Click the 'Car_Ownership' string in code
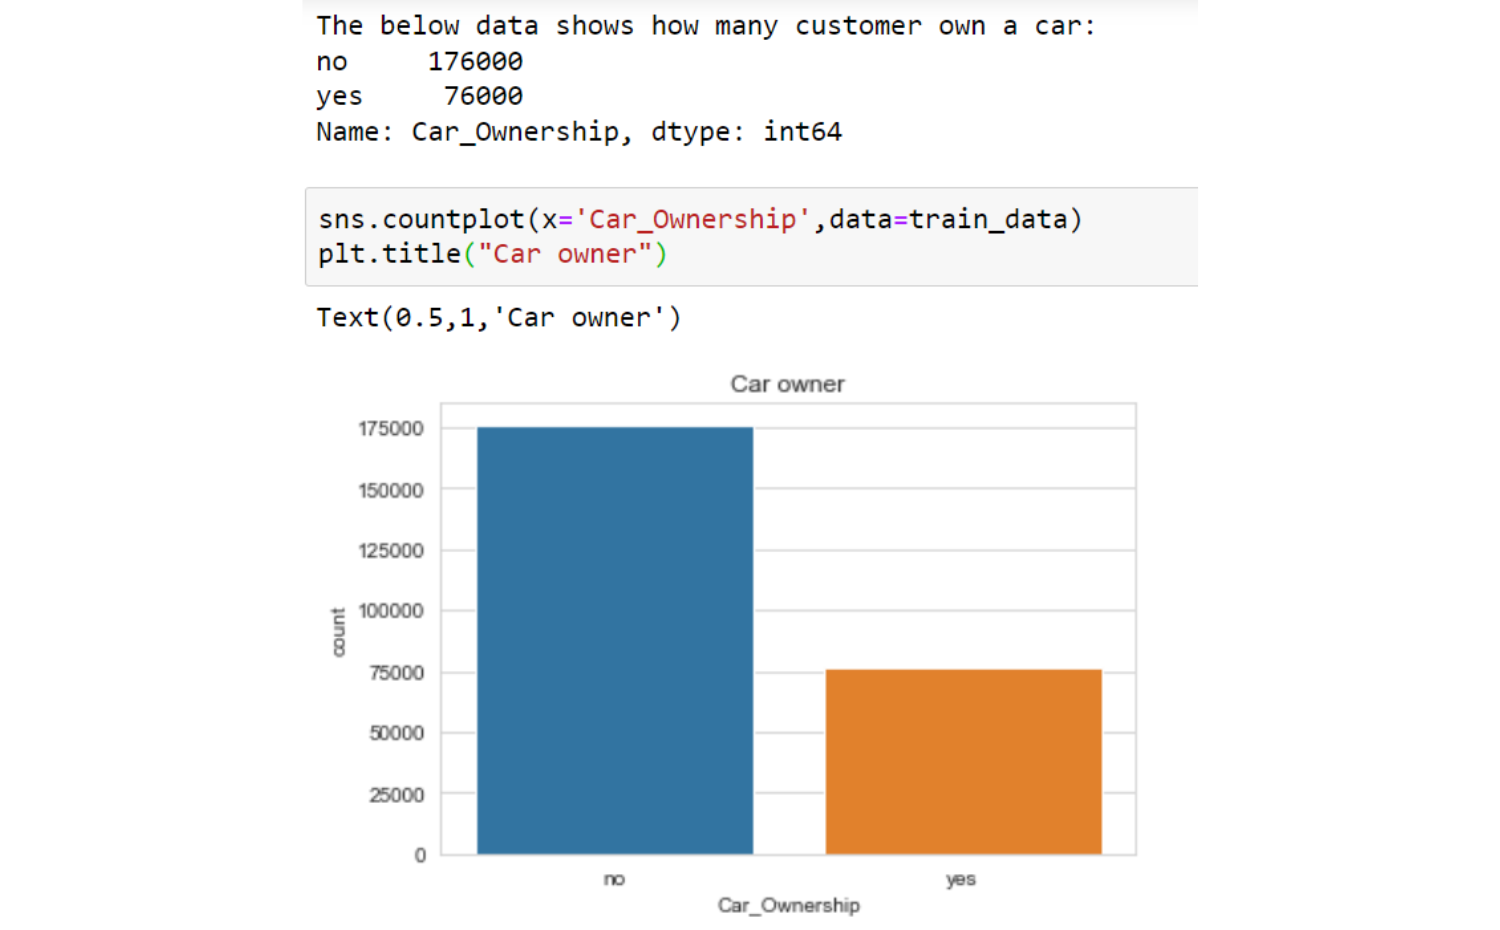This screenshot has height=930, width=1500. point(692,219)
